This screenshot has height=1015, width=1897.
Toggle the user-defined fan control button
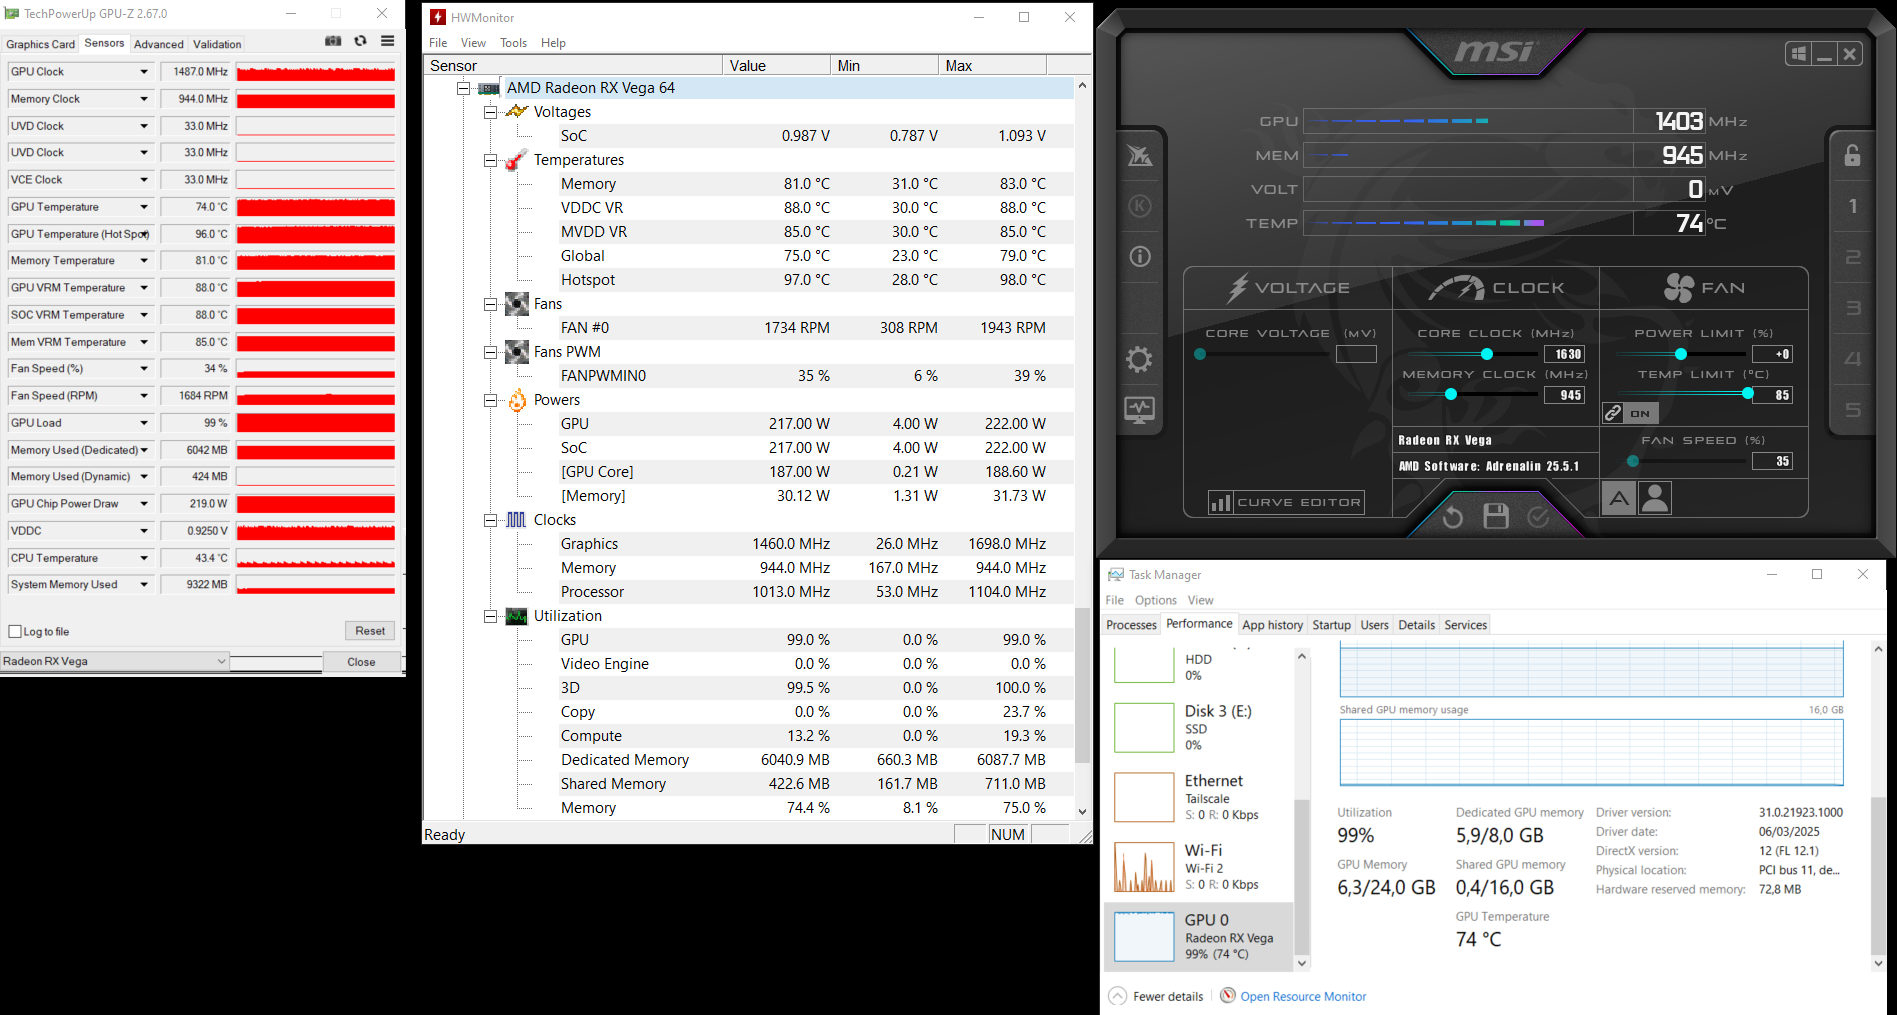(1655, 498)
